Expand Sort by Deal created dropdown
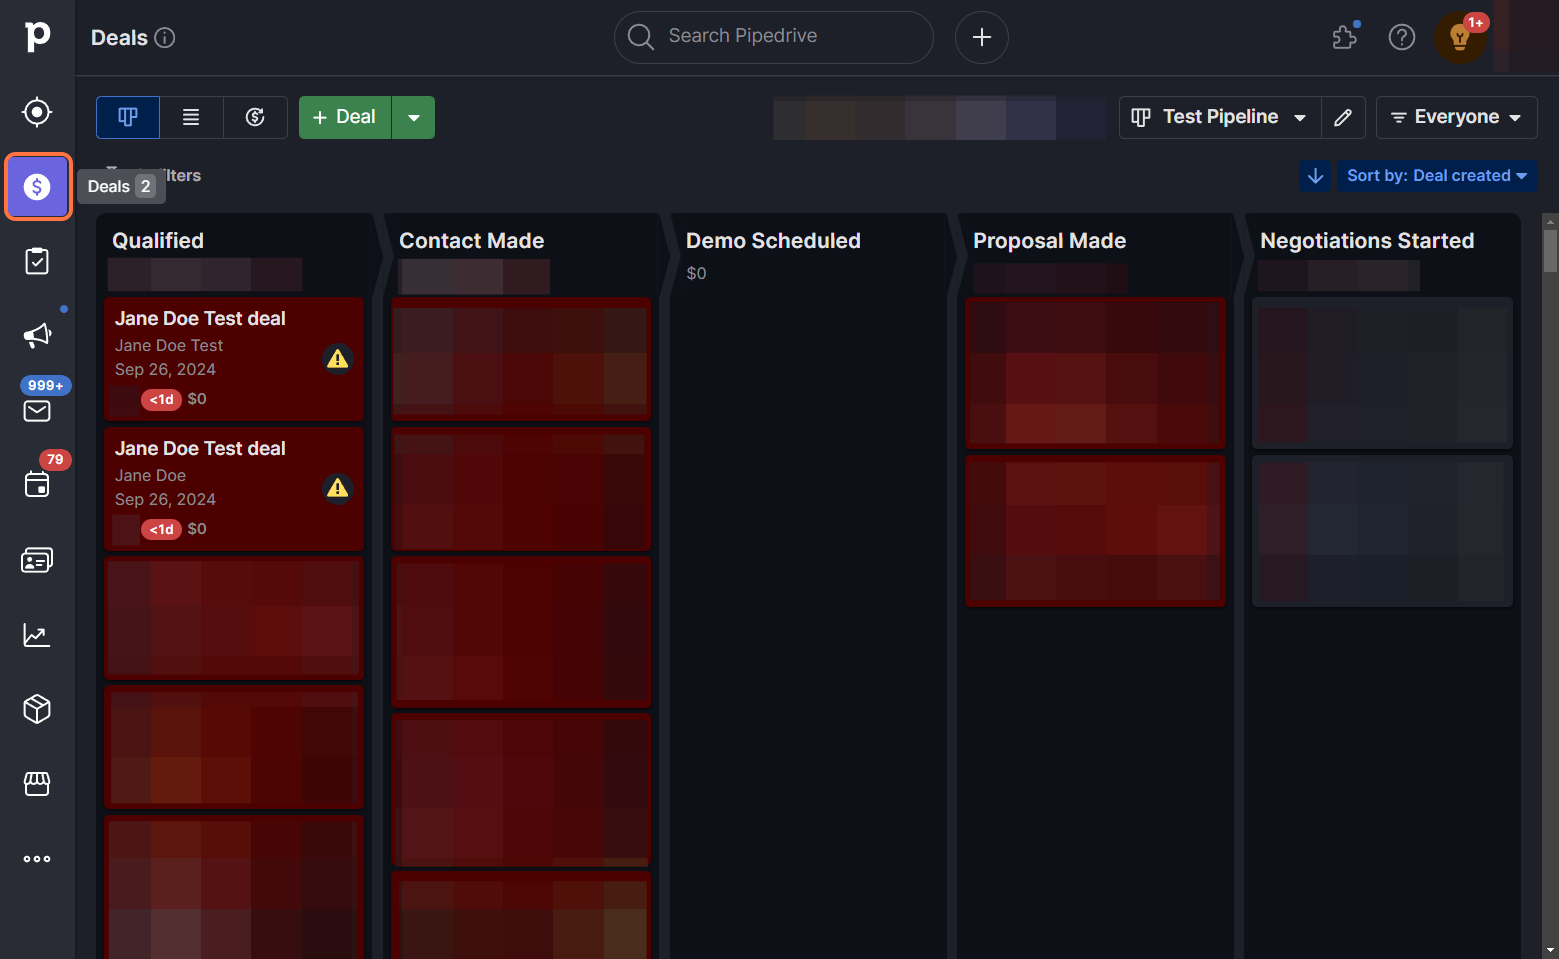Viewport: 1559px width, 959px height. tap(1436, 176)
